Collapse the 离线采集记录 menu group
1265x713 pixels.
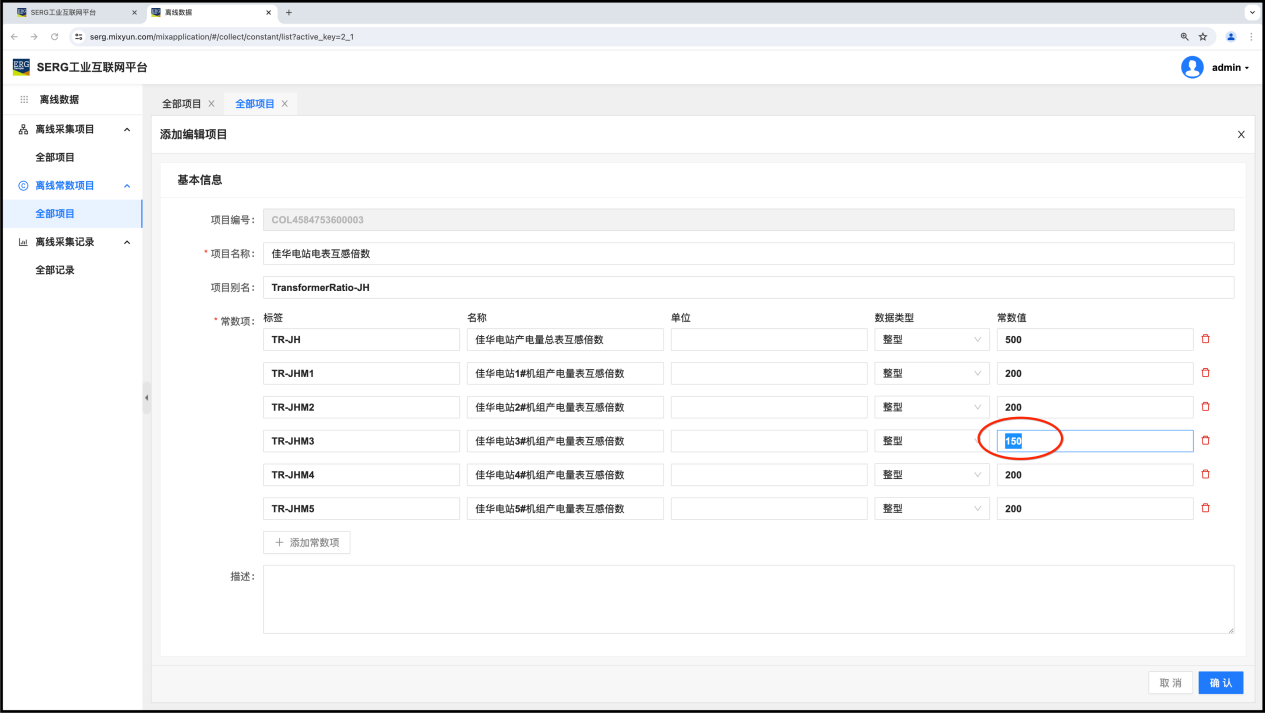click(x=127, y=242)
